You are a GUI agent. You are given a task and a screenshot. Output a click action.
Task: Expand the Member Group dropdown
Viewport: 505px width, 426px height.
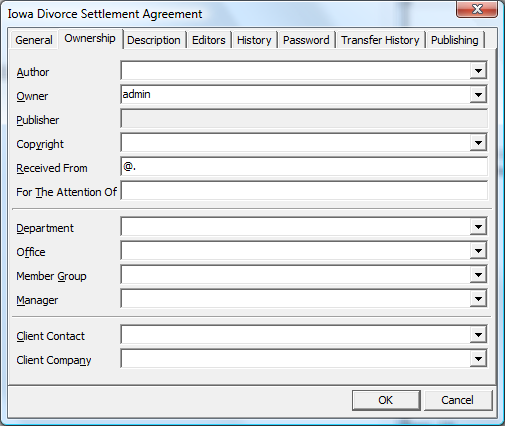[x=478, y=275]
